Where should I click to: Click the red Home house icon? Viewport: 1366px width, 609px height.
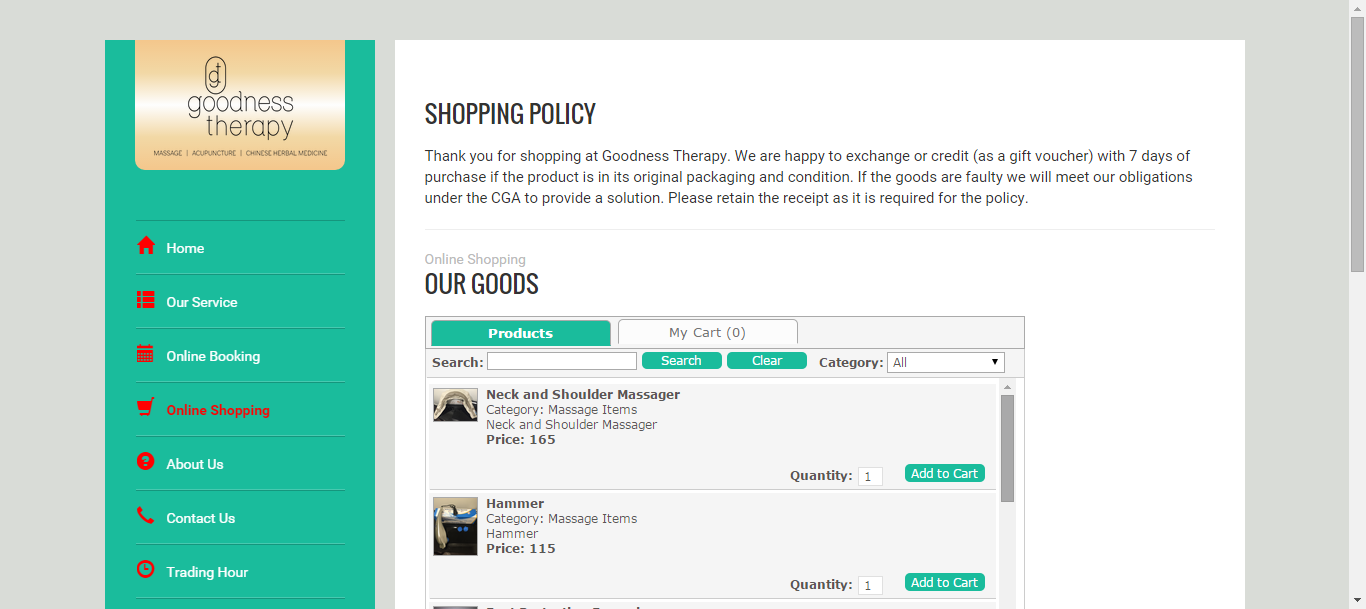tap(146, 245)
